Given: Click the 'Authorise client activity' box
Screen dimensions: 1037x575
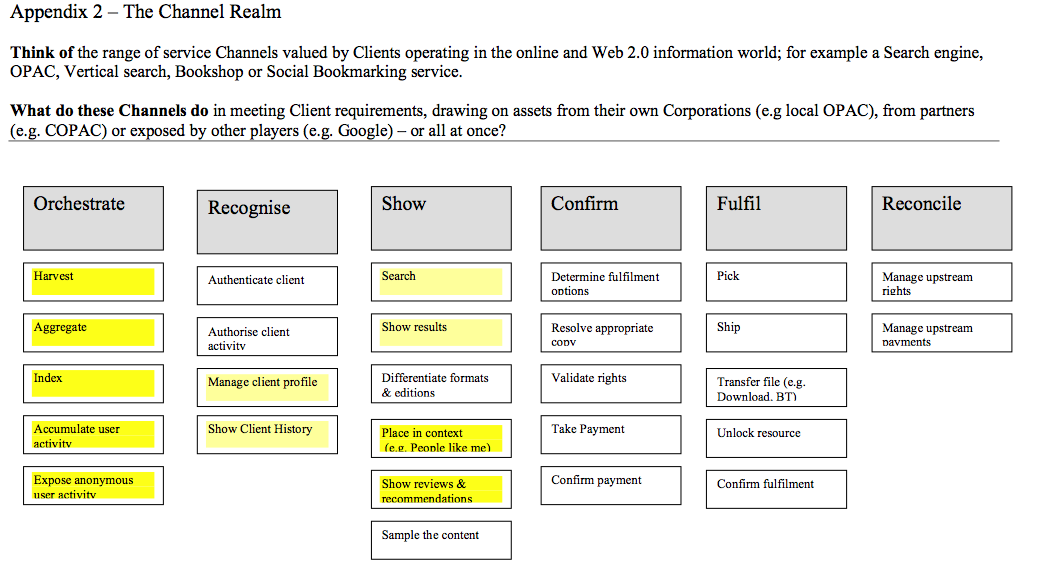Looking at the screenshot, I should 267,337.
